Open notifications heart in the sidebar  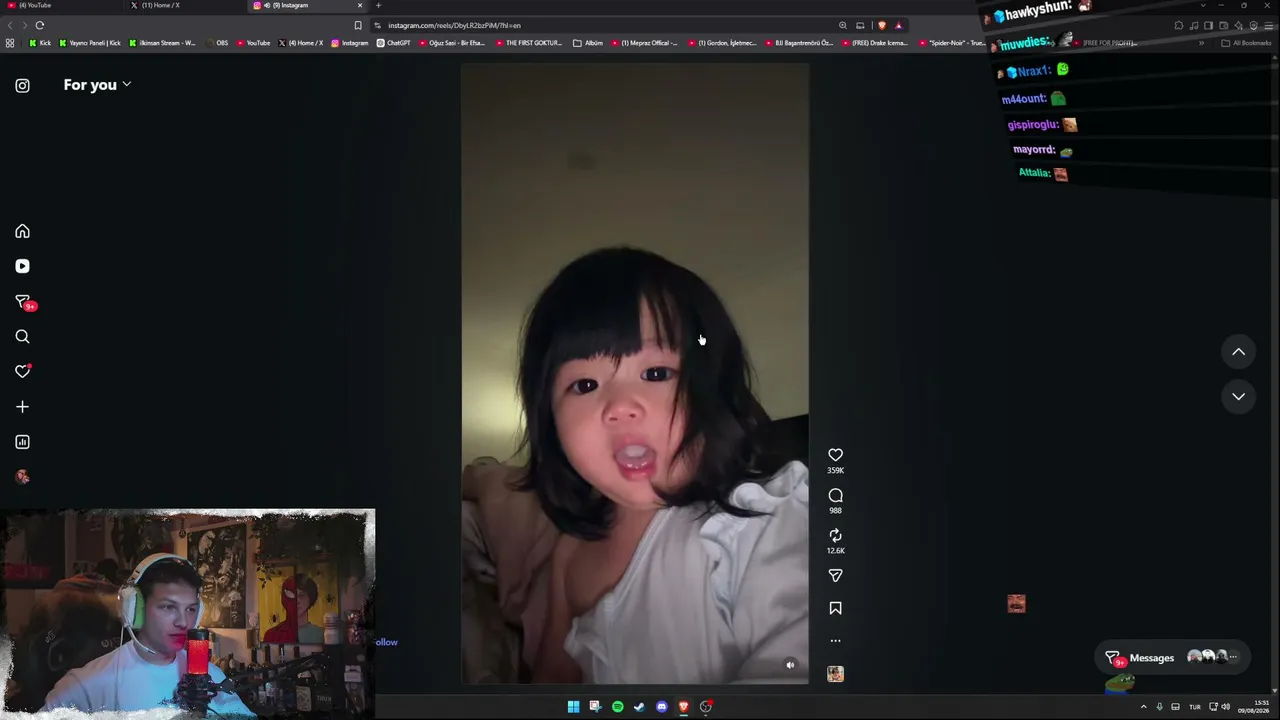coord(22,372)
